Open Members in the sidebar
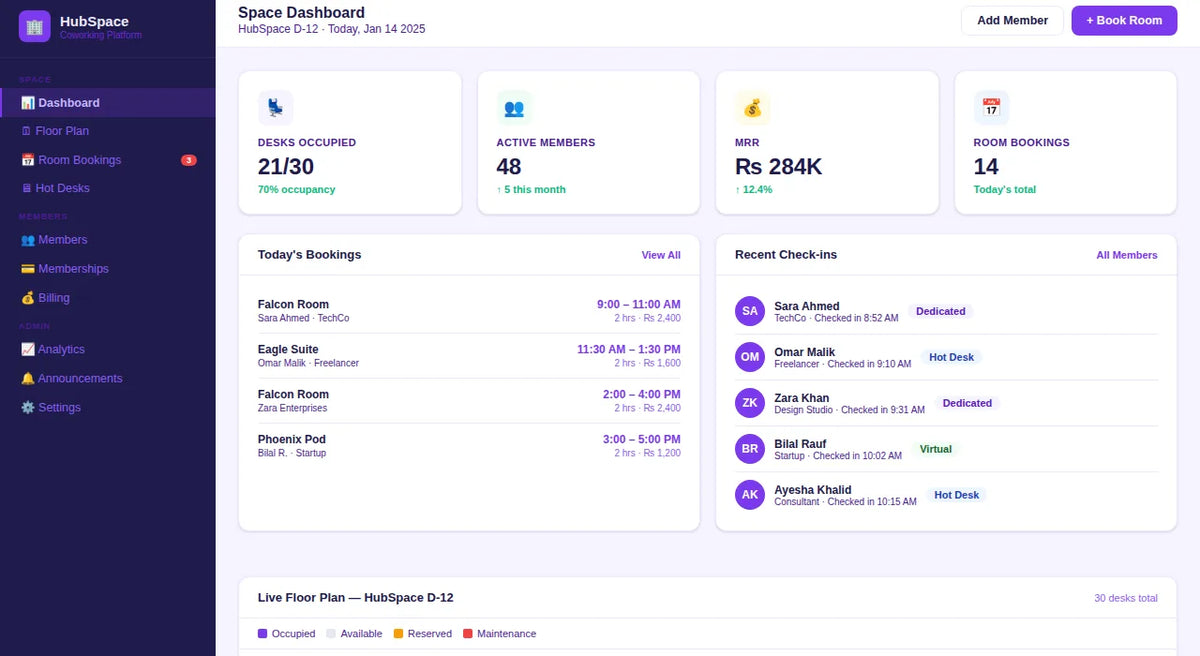This screenshot has width=1200, height=656. point(108,240)
